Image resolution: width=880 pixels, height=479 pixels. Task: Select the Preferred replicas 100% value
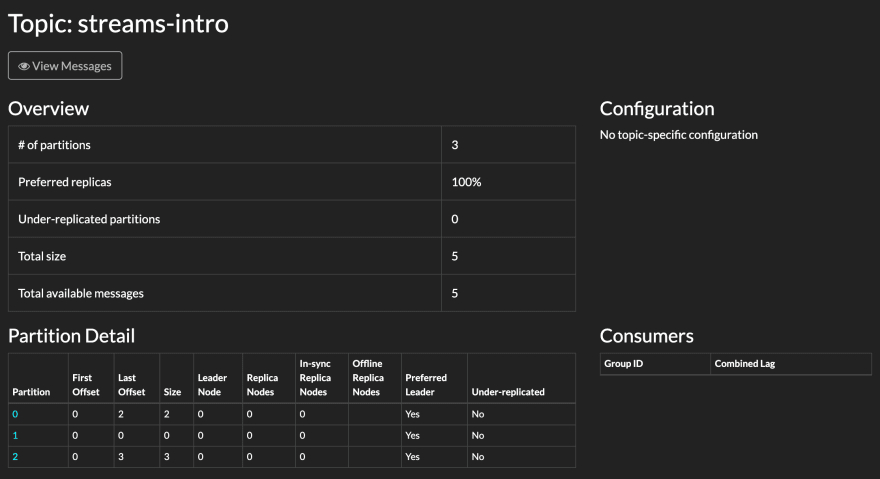click(466, 183)
